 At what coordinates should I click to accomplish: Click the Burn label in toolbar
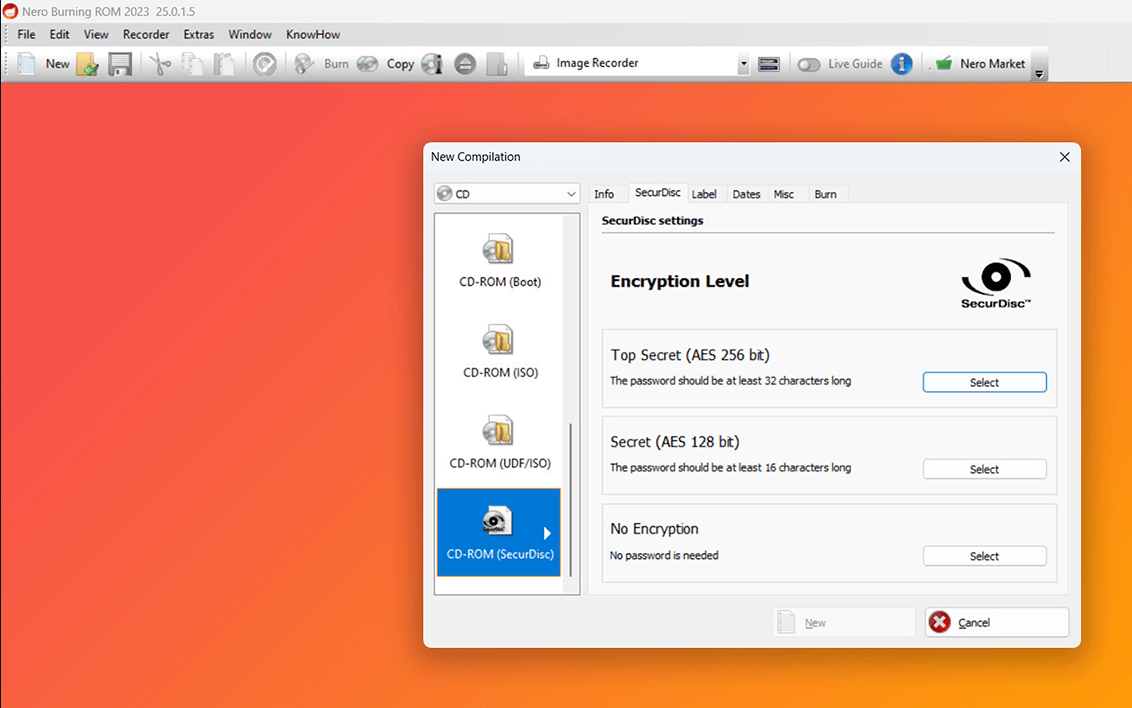click(x=336, y=64)
